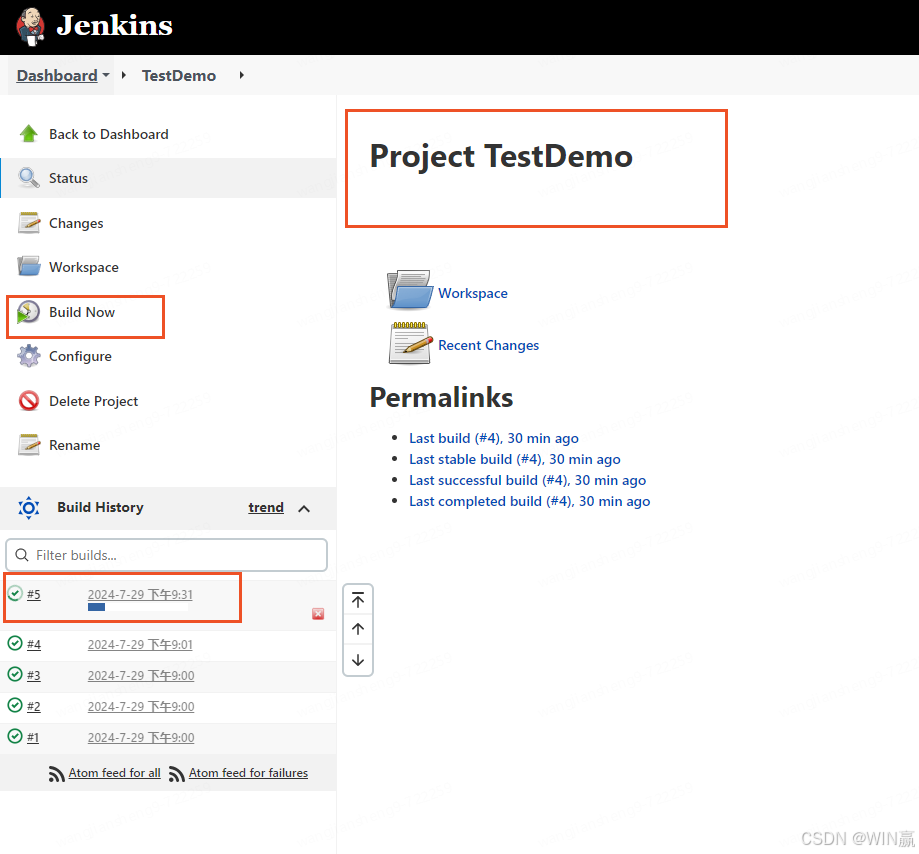The width and height of the screenshot is (919, 854).
Task: Collapse the Build History chevron
Action: (304, 509)
